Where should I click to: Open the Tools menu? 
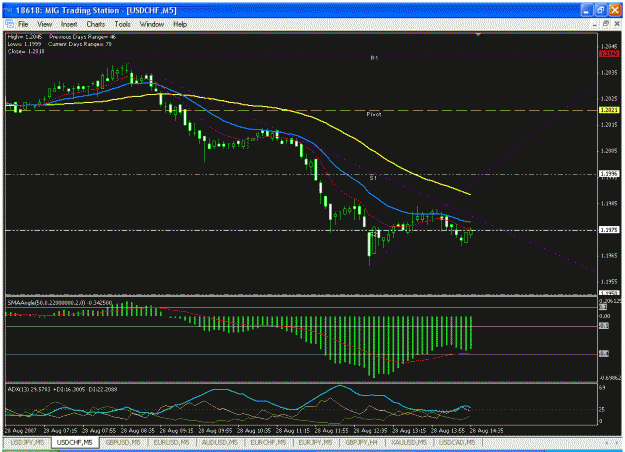point(122,24)
